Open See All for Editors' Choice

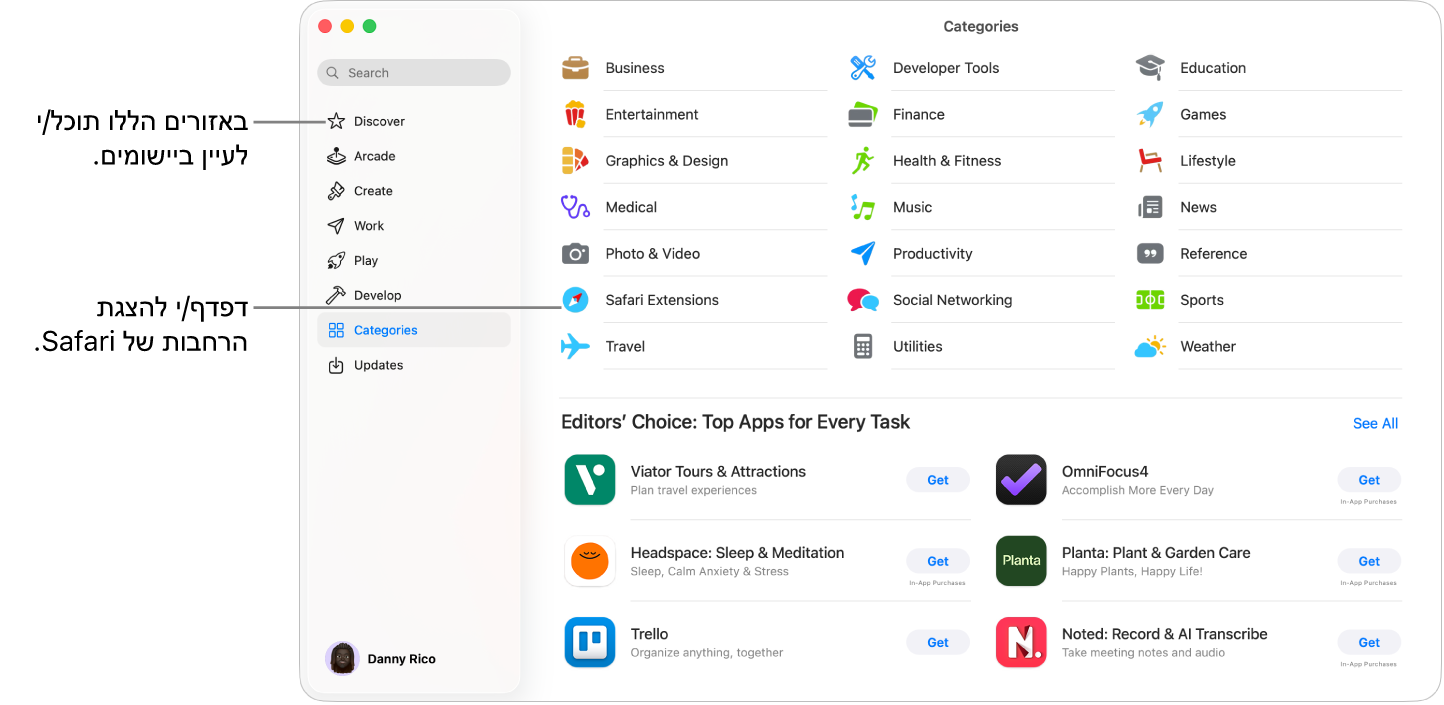pyautogui.click(x=1375, y=424)
